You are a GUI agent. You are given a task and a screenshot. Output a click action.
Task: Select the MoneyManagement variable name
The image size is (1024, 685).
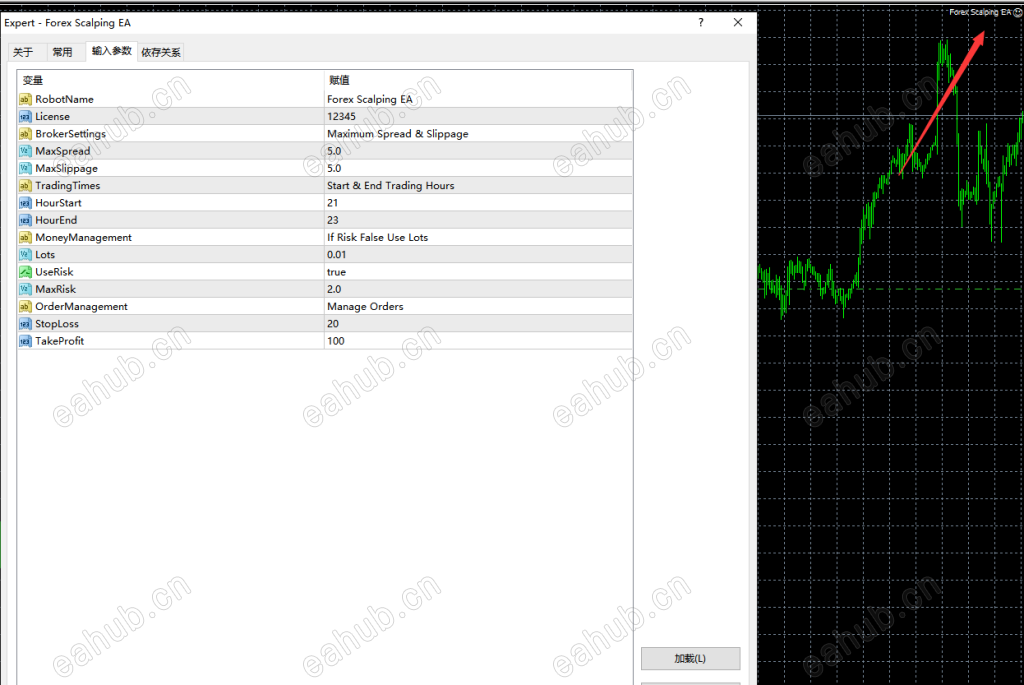pyautogui.click(x=84, y=238)
